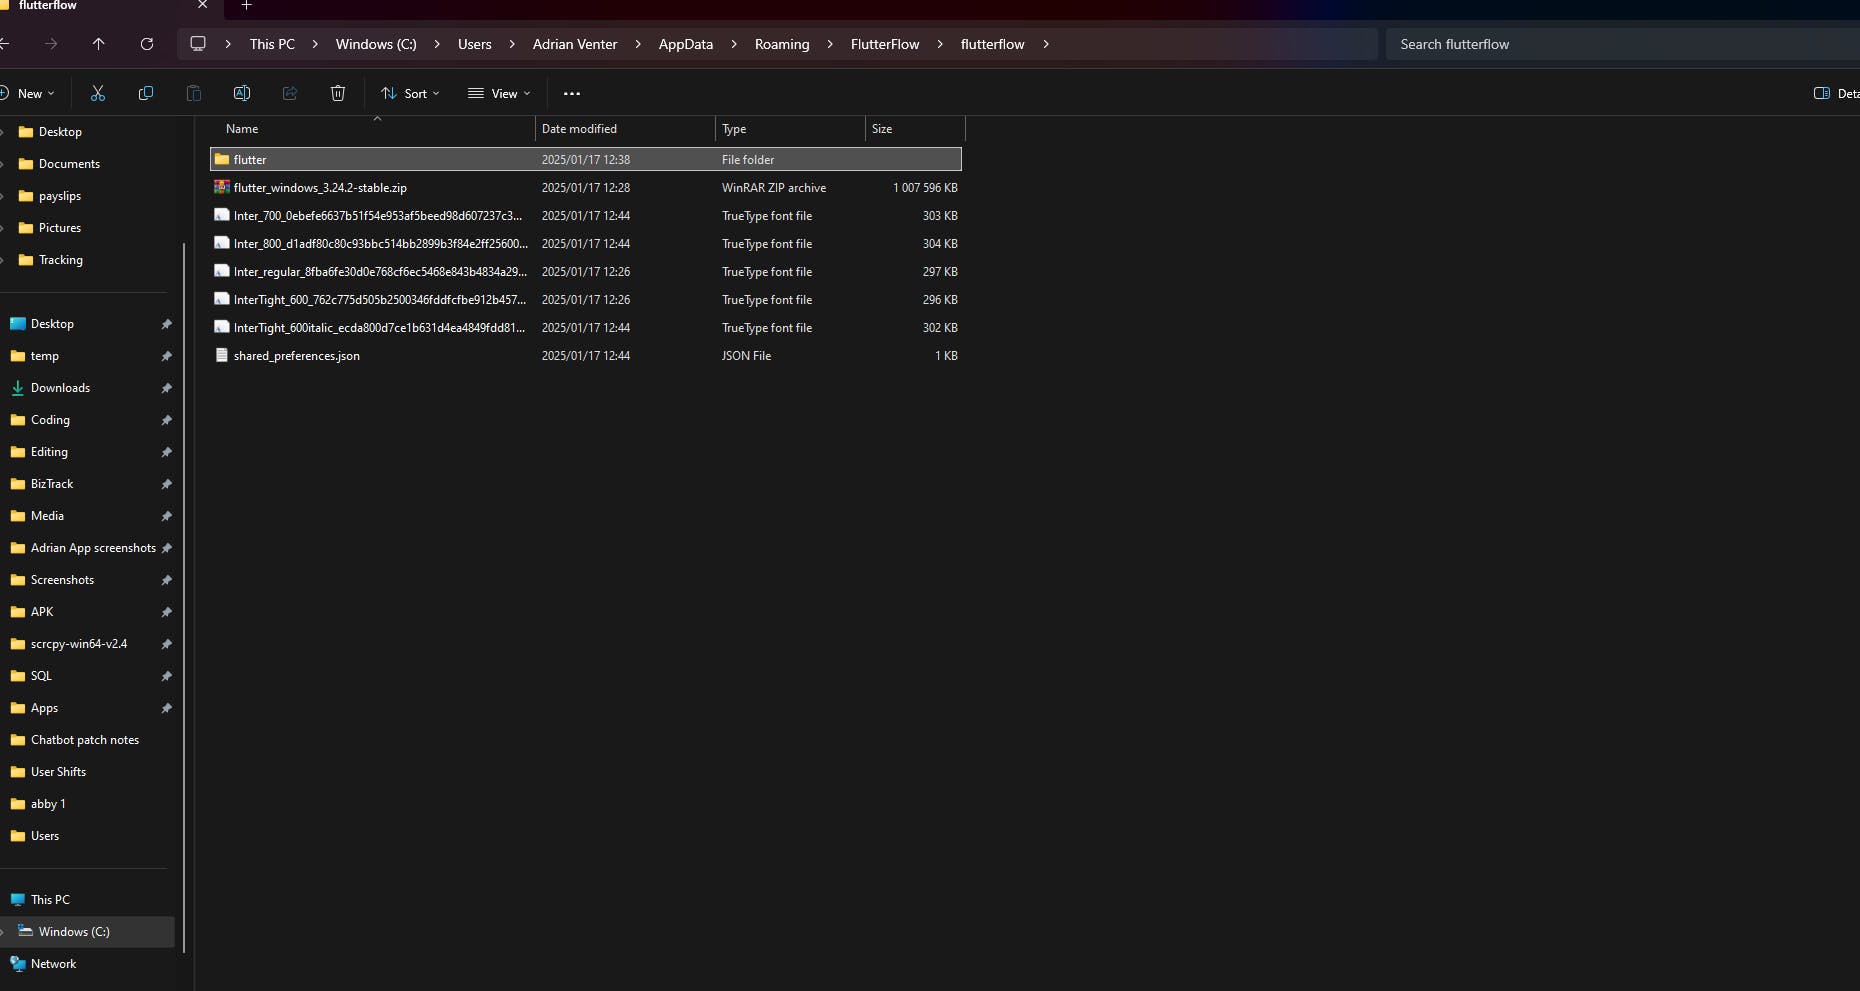Click the Search flutterflow box

[x=1622, y=44]
